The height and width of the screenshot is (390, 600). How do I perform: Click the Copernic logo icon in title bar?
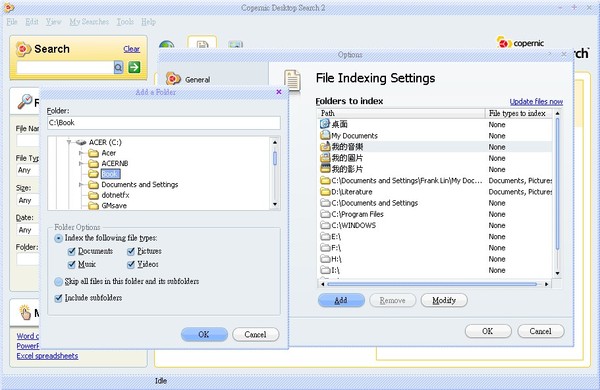pos(9,7)
